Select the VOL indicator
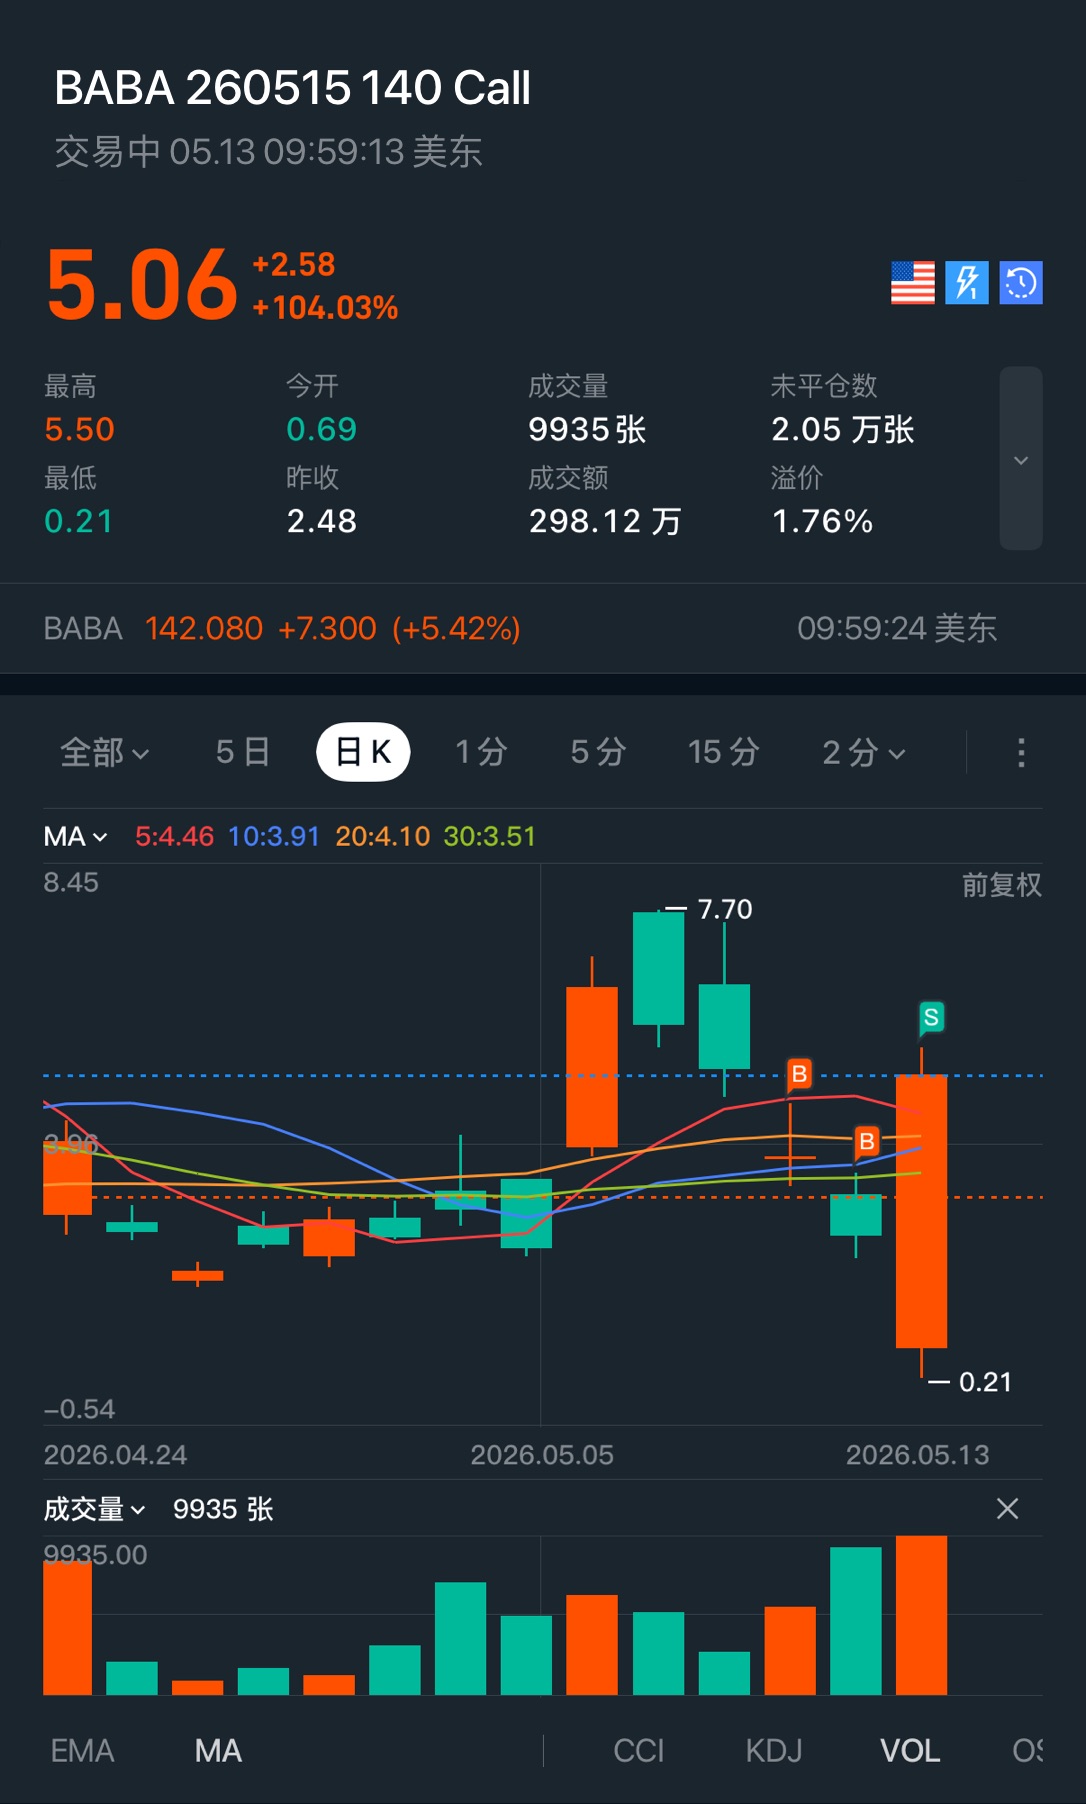 pyautogui.click(x=910, y=1751)
